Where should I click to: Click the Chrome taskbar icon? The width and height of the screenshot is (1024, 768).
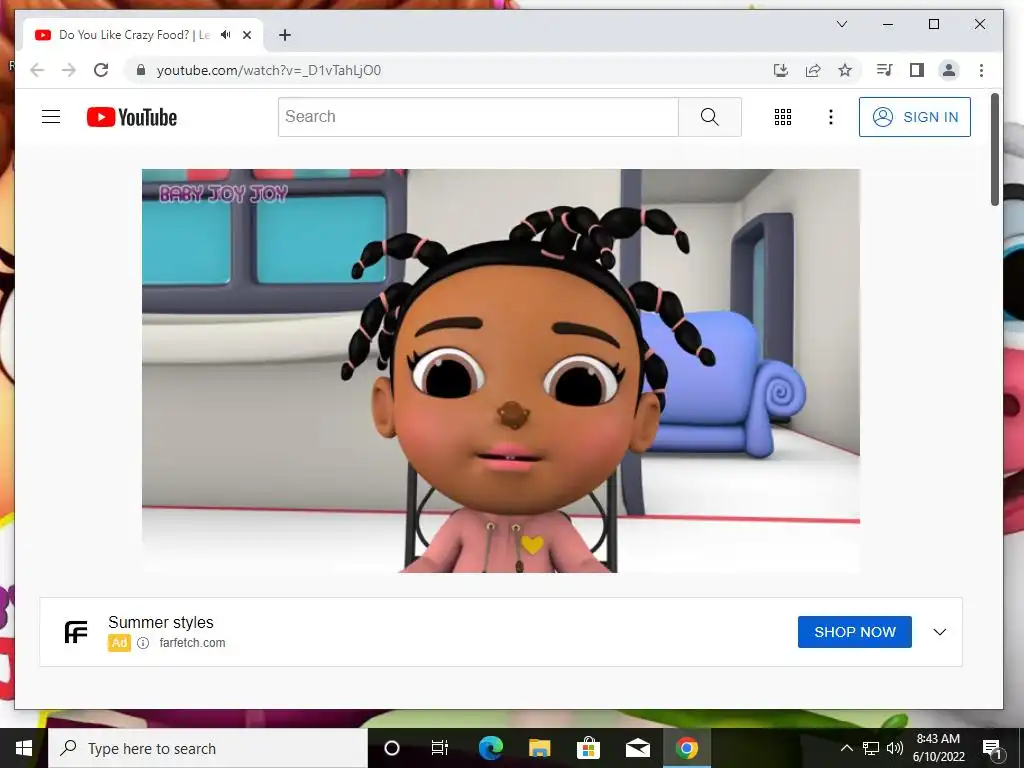coord(686,748)
